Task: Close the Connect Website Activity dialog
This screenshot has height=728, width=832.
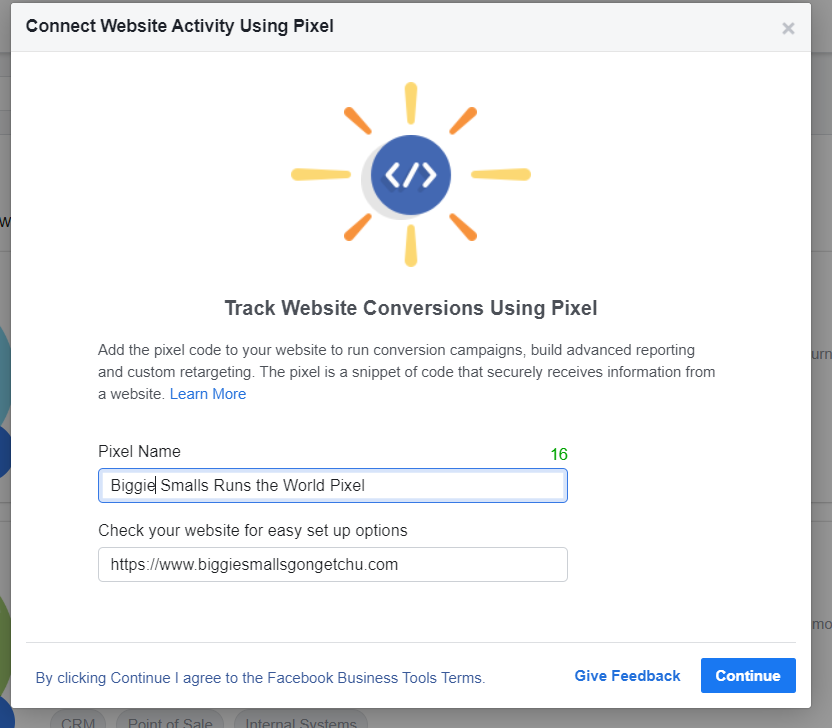Action: [x=788, y=28]
